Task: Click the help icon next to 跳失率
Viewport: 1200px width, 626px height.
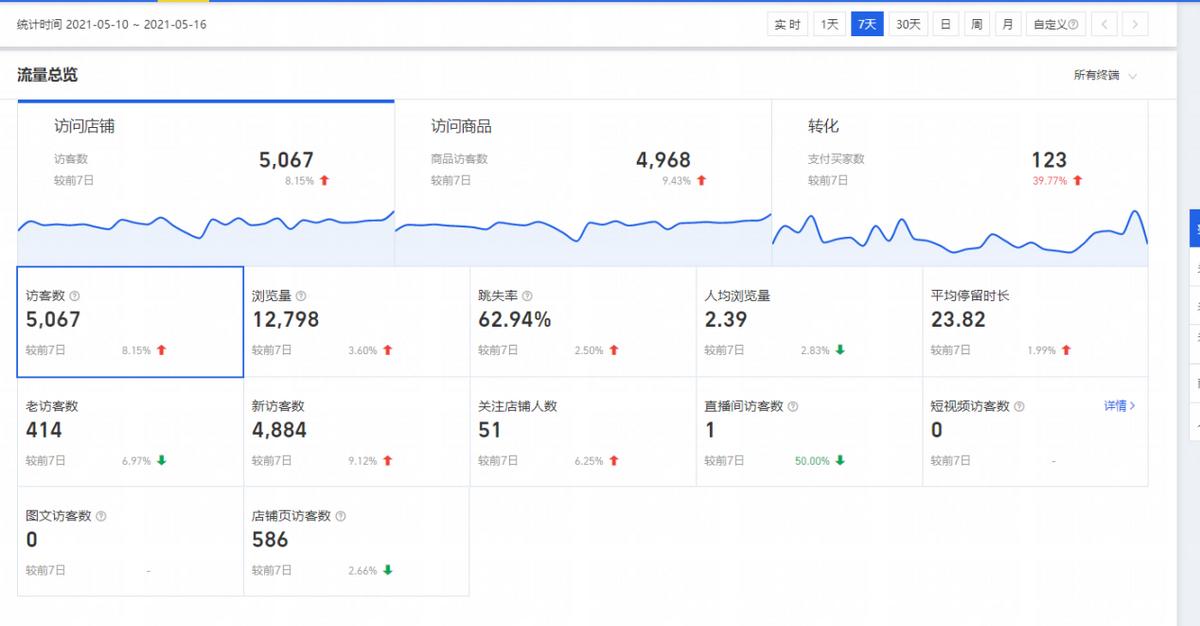Action: (x=527, y=295)
